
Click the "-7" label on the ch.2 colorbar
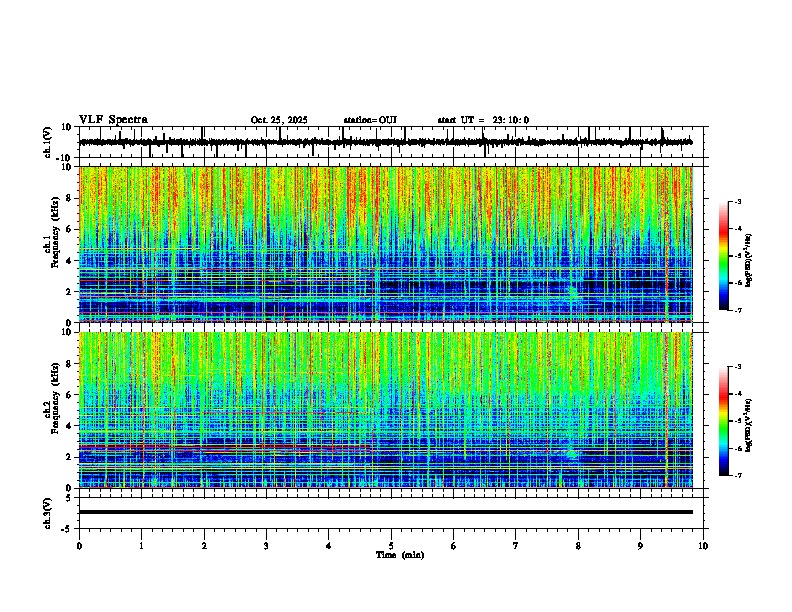(x=738, y=475)
